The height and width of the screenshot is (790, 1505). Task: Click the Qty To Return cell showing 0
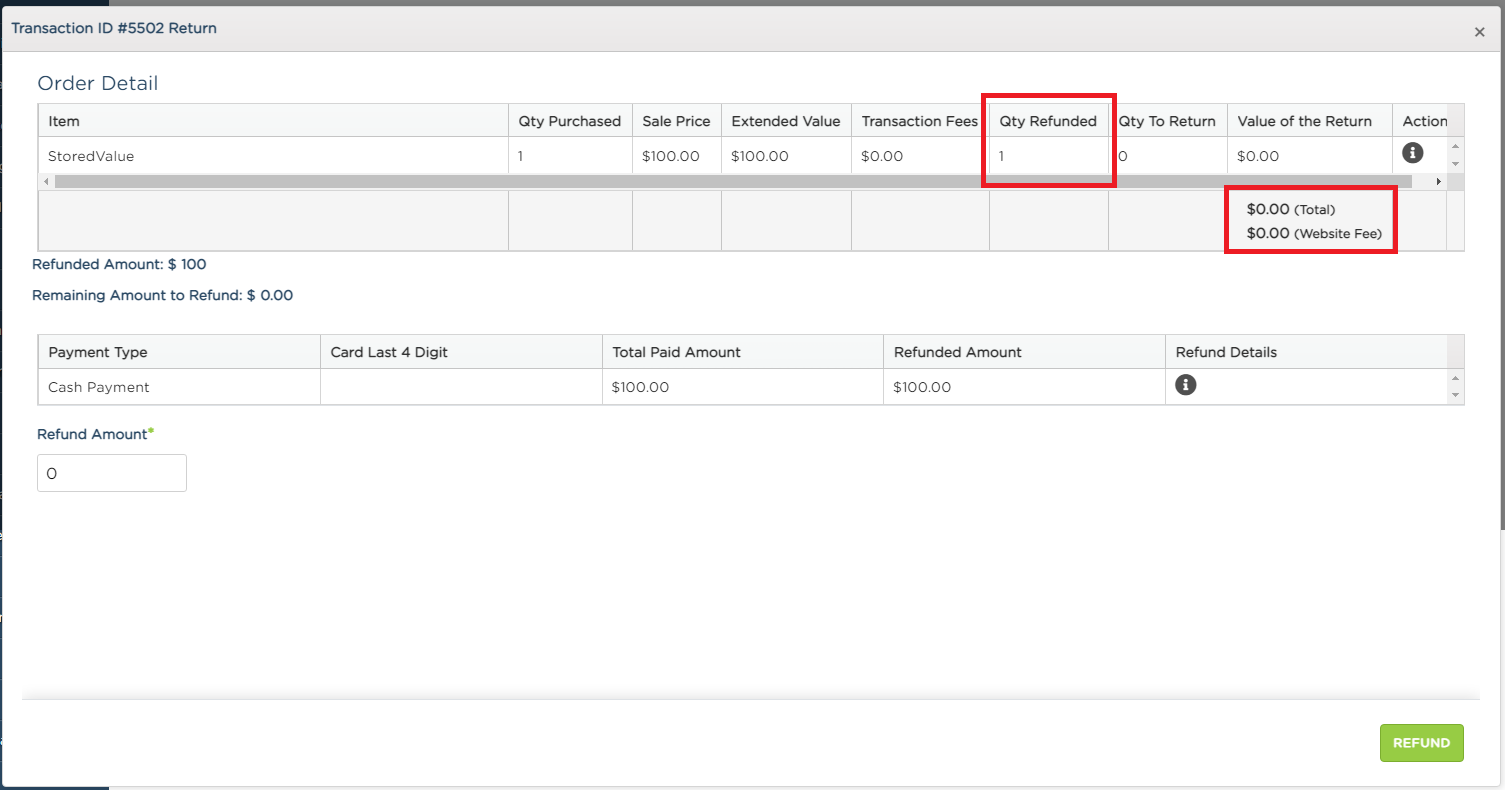point(1168,156)
